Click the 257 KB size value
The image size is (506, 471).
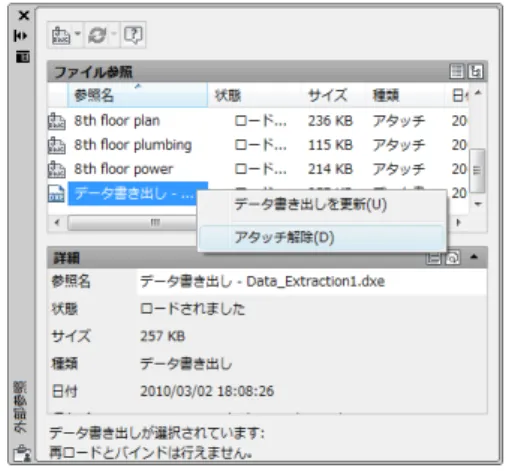[162, 336]
